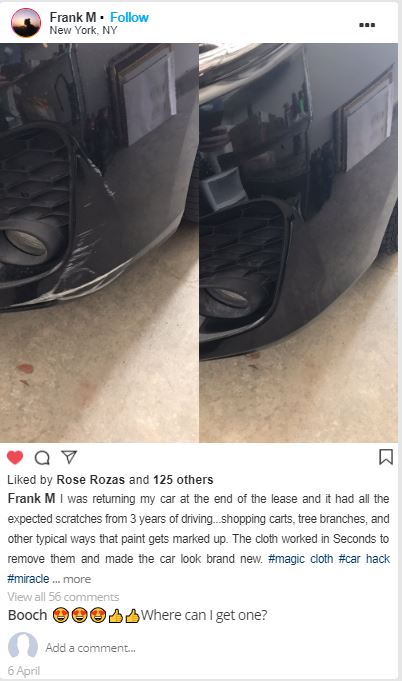Viewport: 402px width, 681px height.
Task: Save post with bookmark icon
Action: (x=386, y=457)
